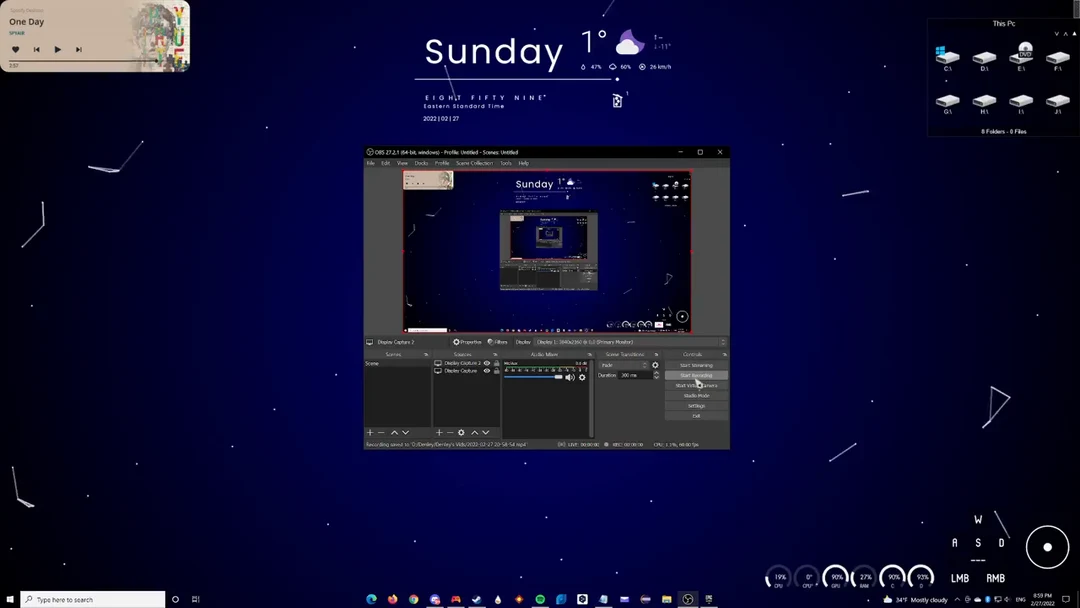
Task: Mute Mic/Aux with the speaker icon
Action: (570, 377)
